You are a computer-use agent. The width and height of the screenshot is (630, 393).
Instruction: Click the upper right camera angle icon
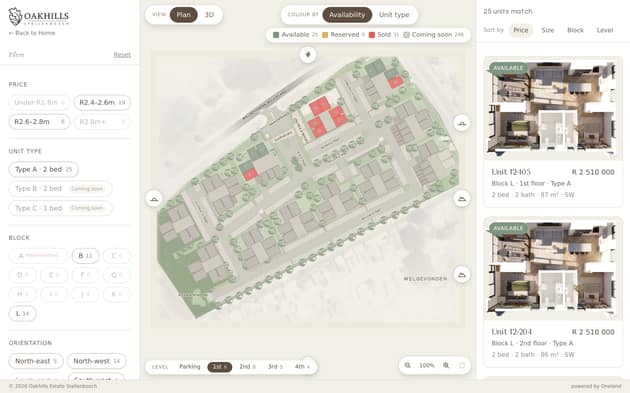[462, 123]
